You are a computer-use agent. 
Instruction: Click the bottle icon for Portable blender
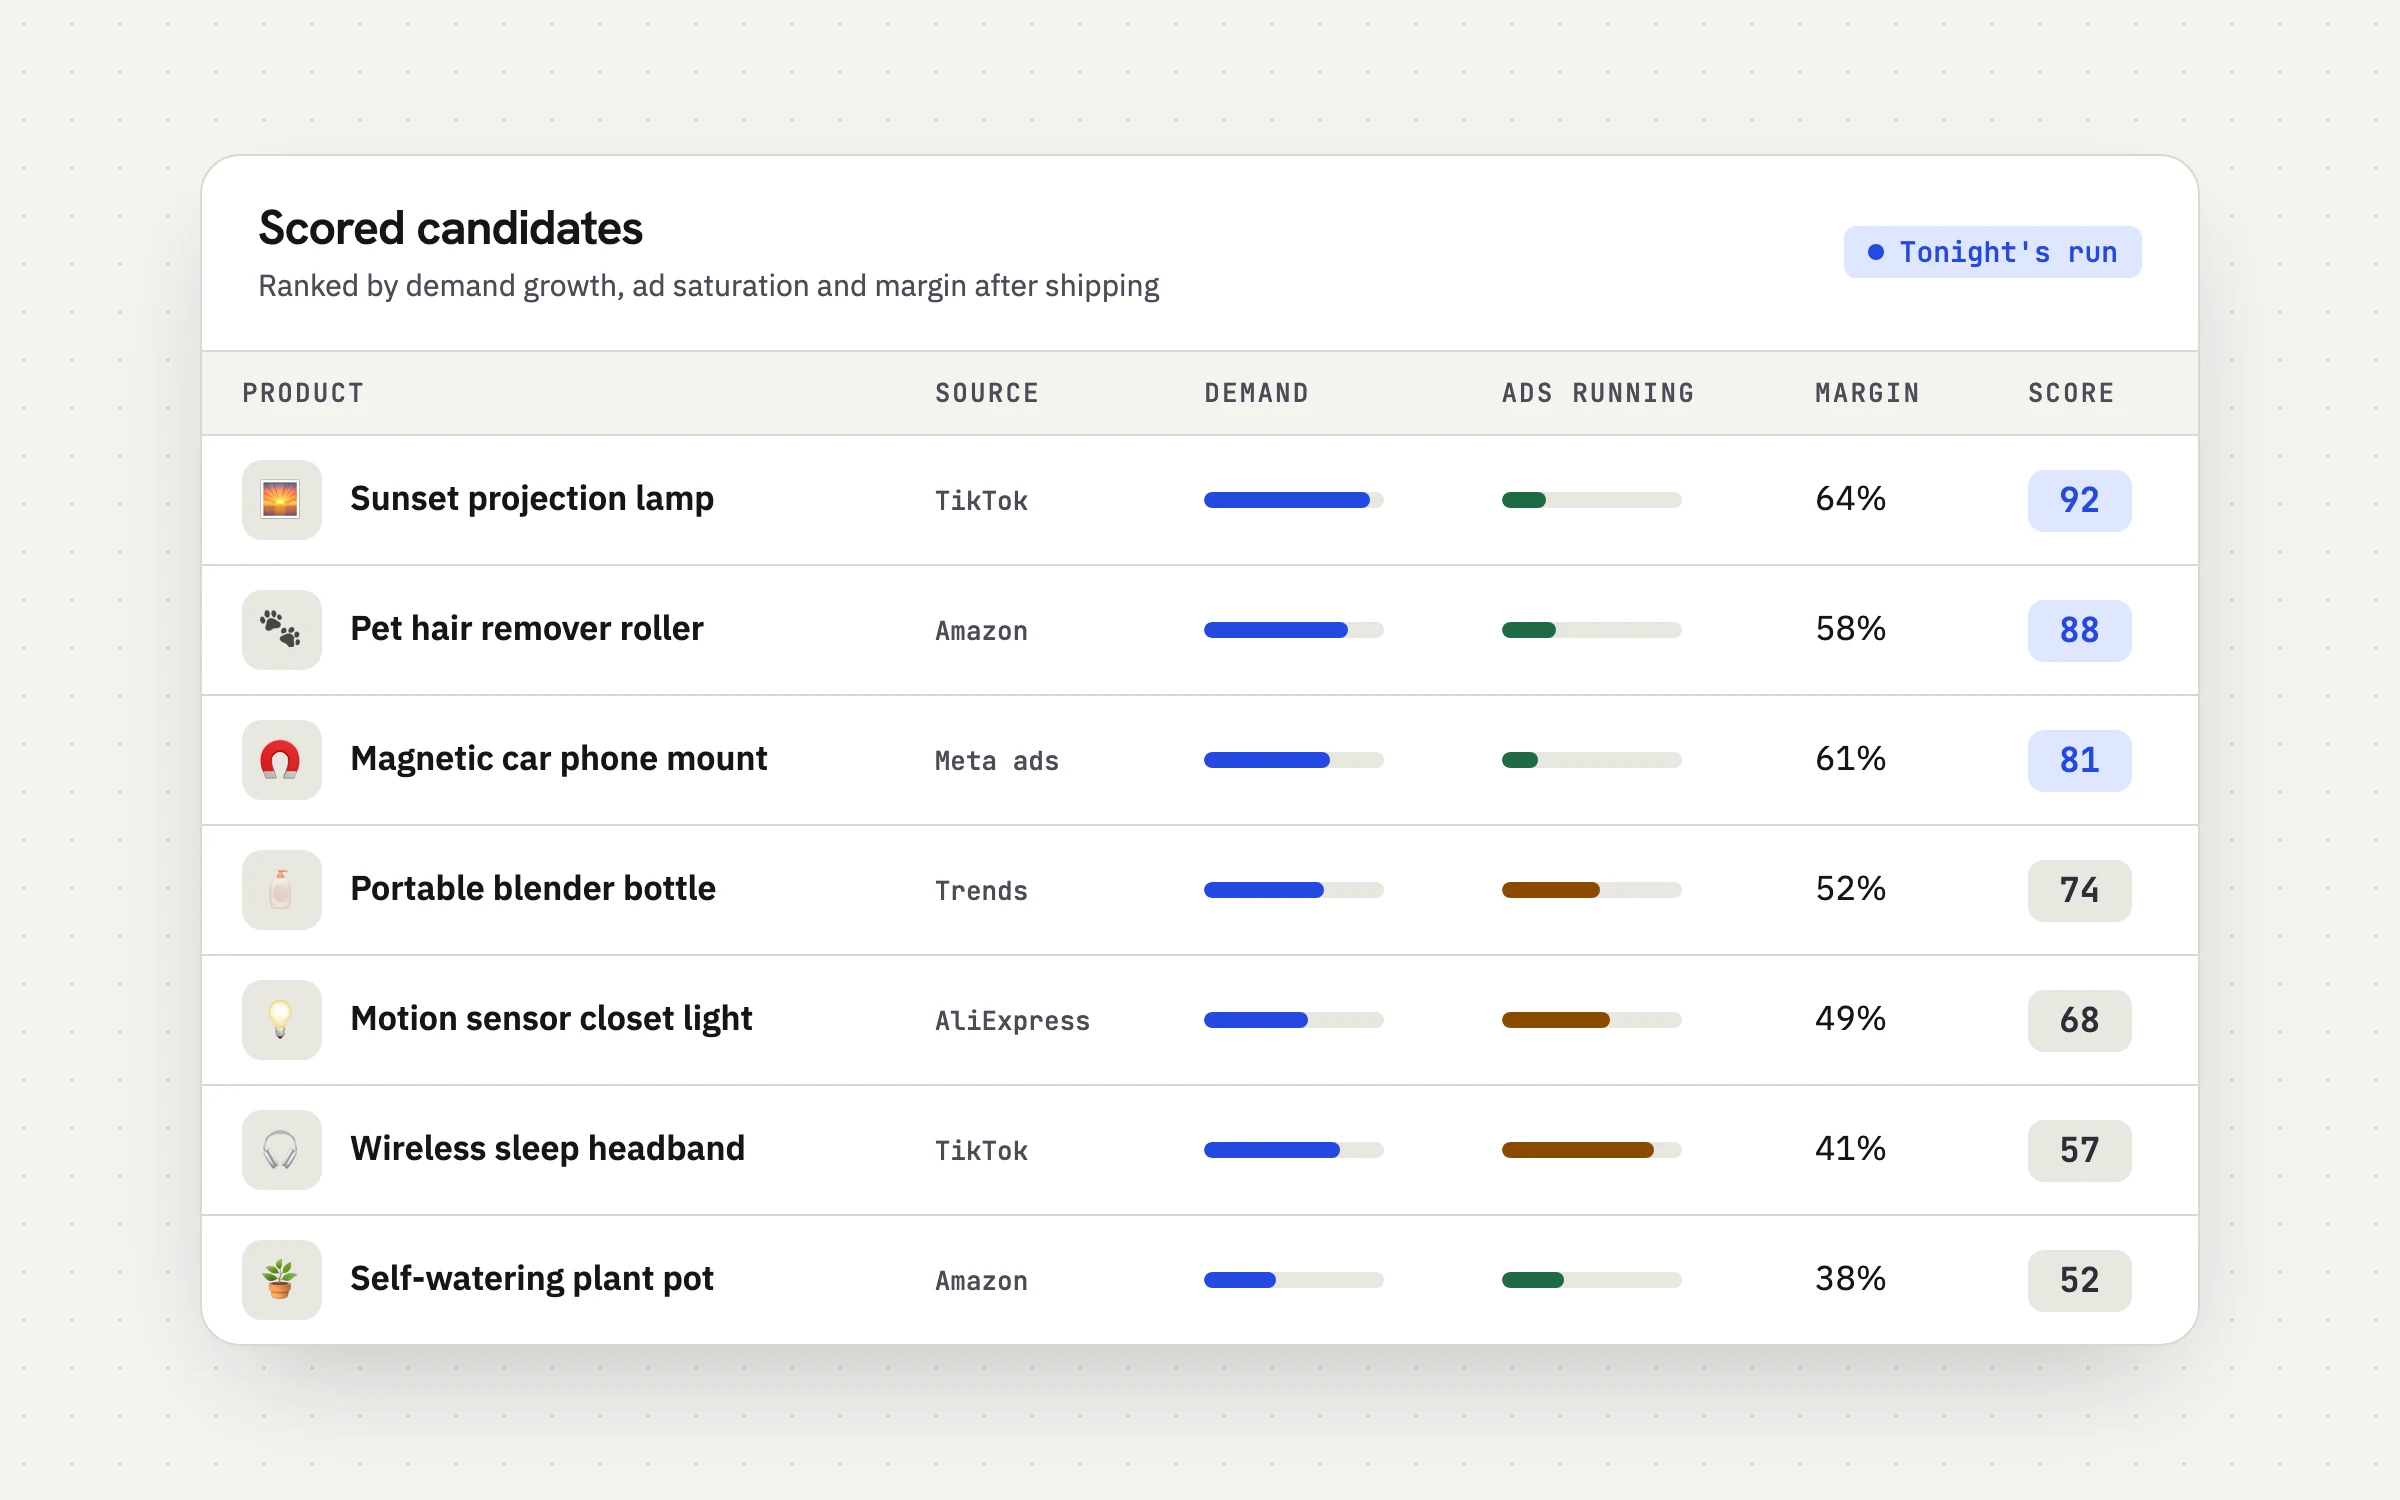click(x=281, y=890)
